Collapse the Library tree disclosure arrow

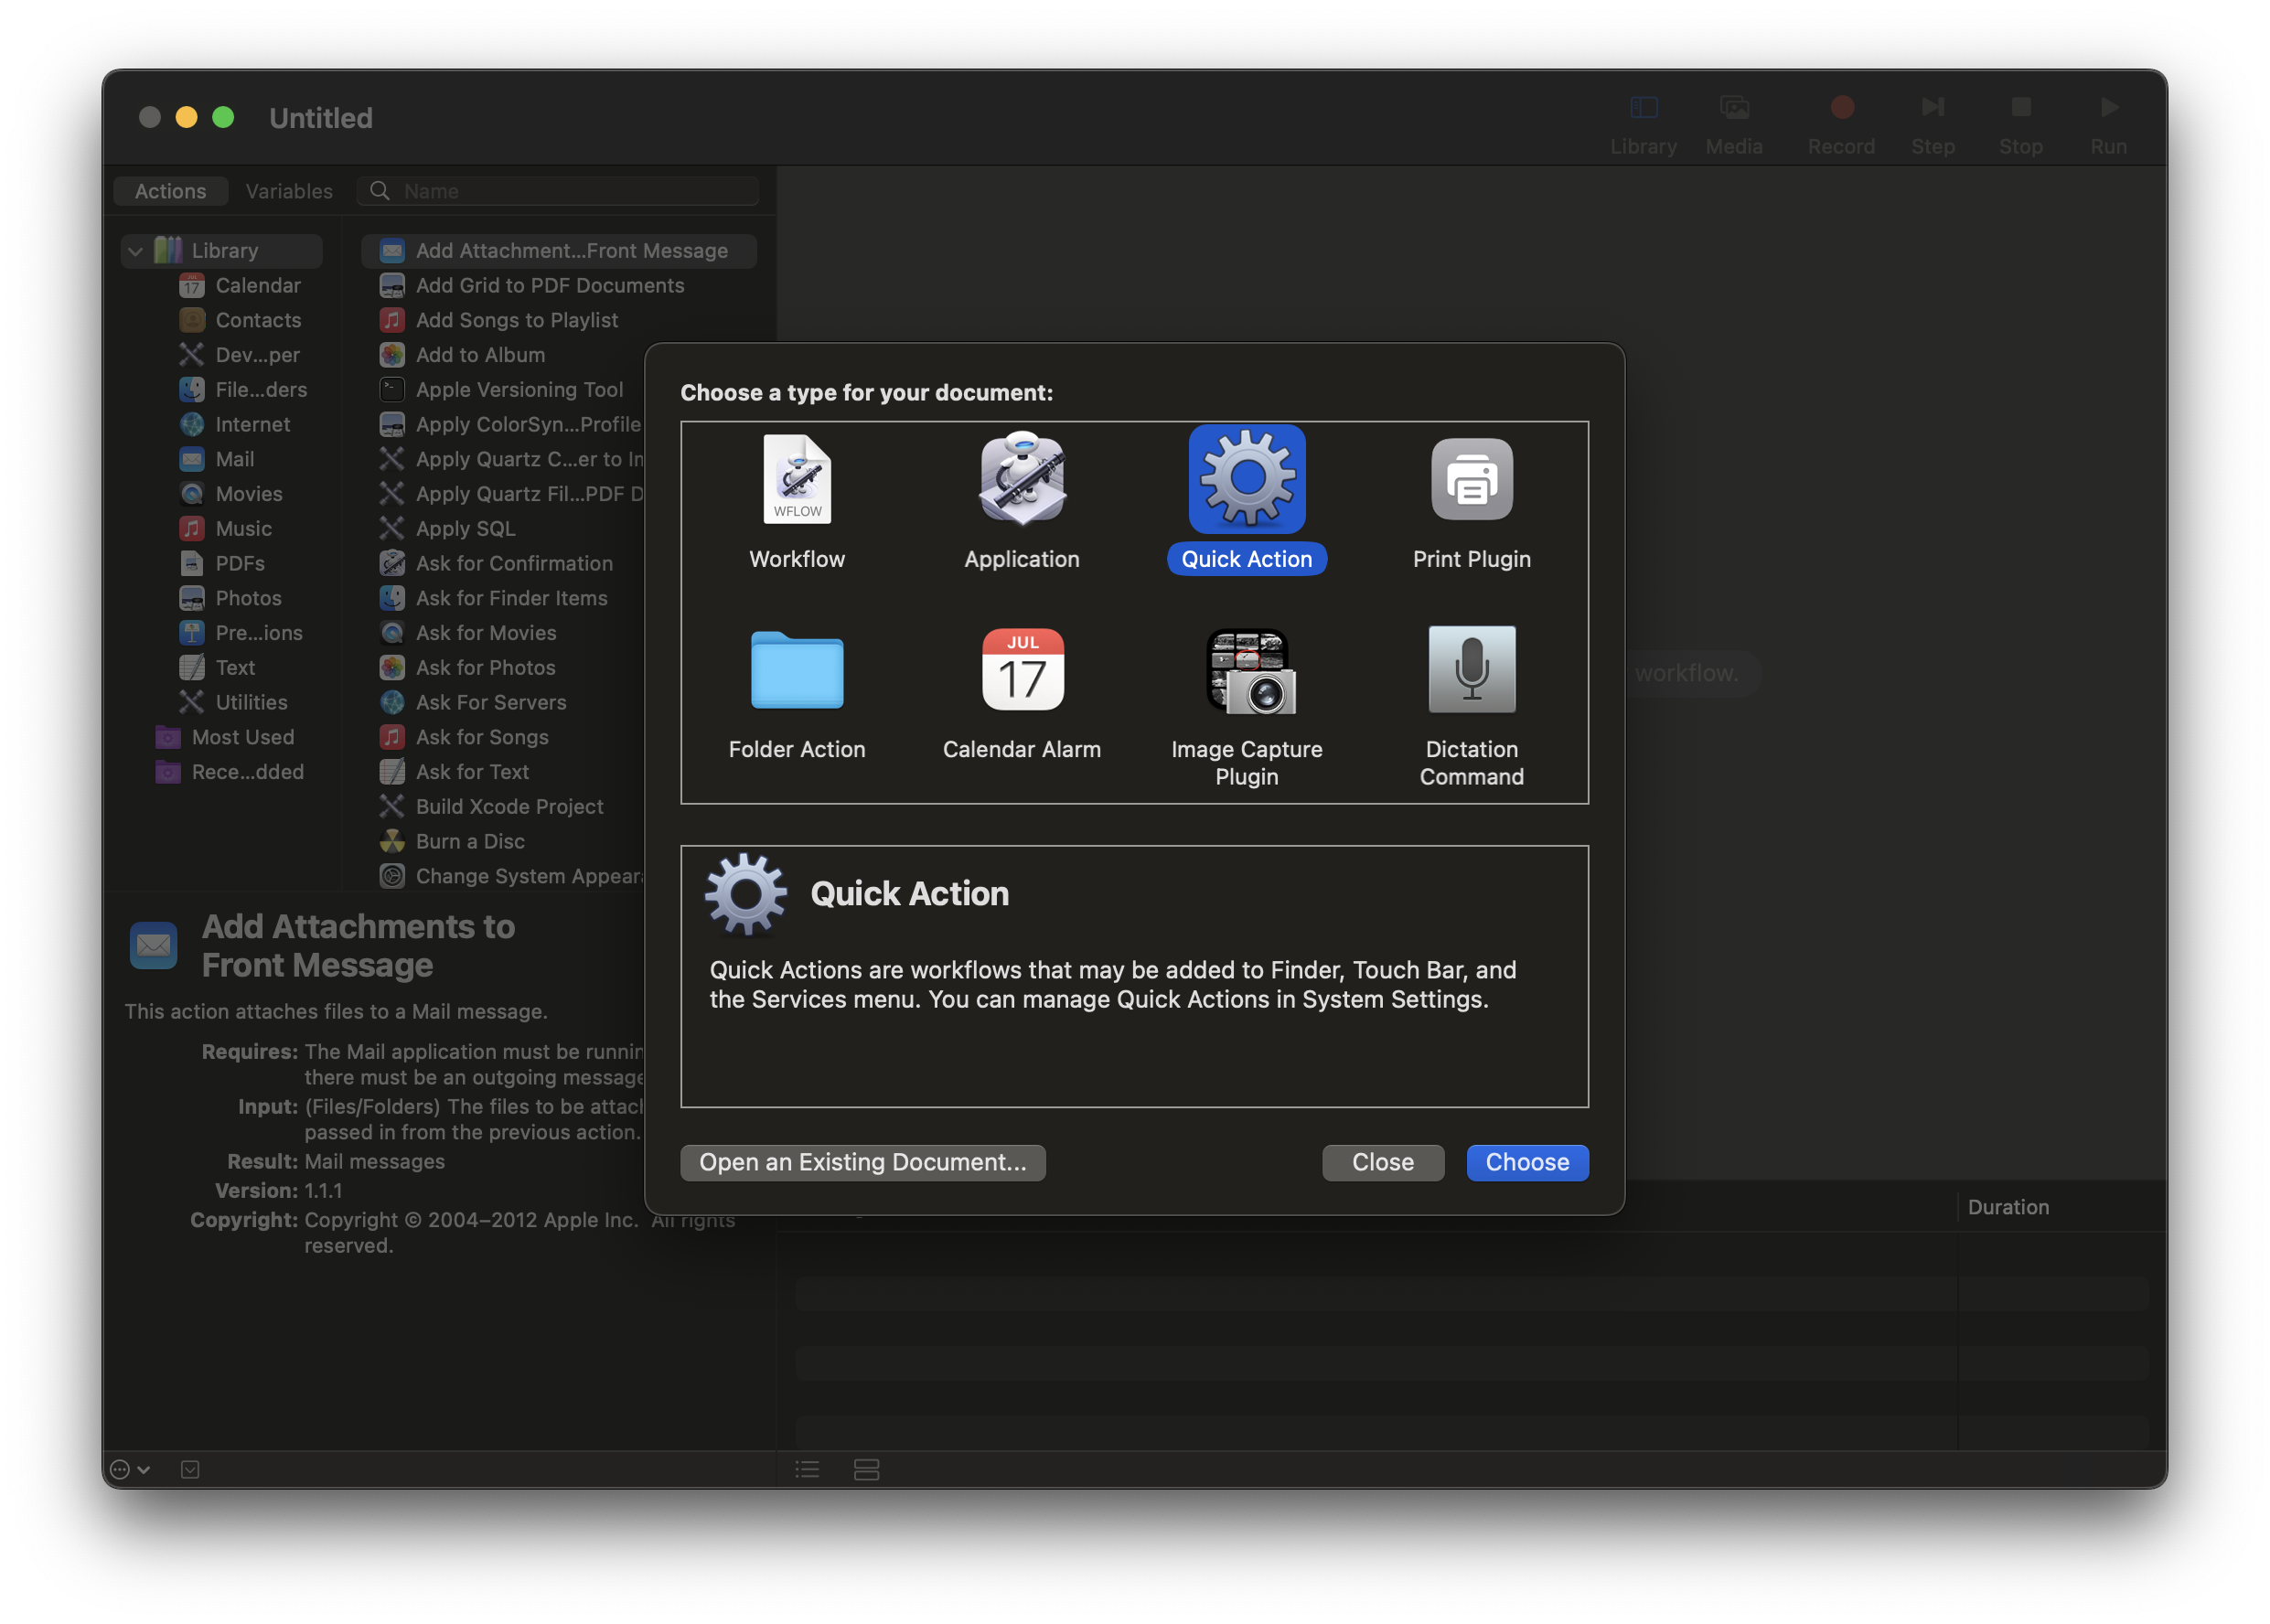click(135, 251)
